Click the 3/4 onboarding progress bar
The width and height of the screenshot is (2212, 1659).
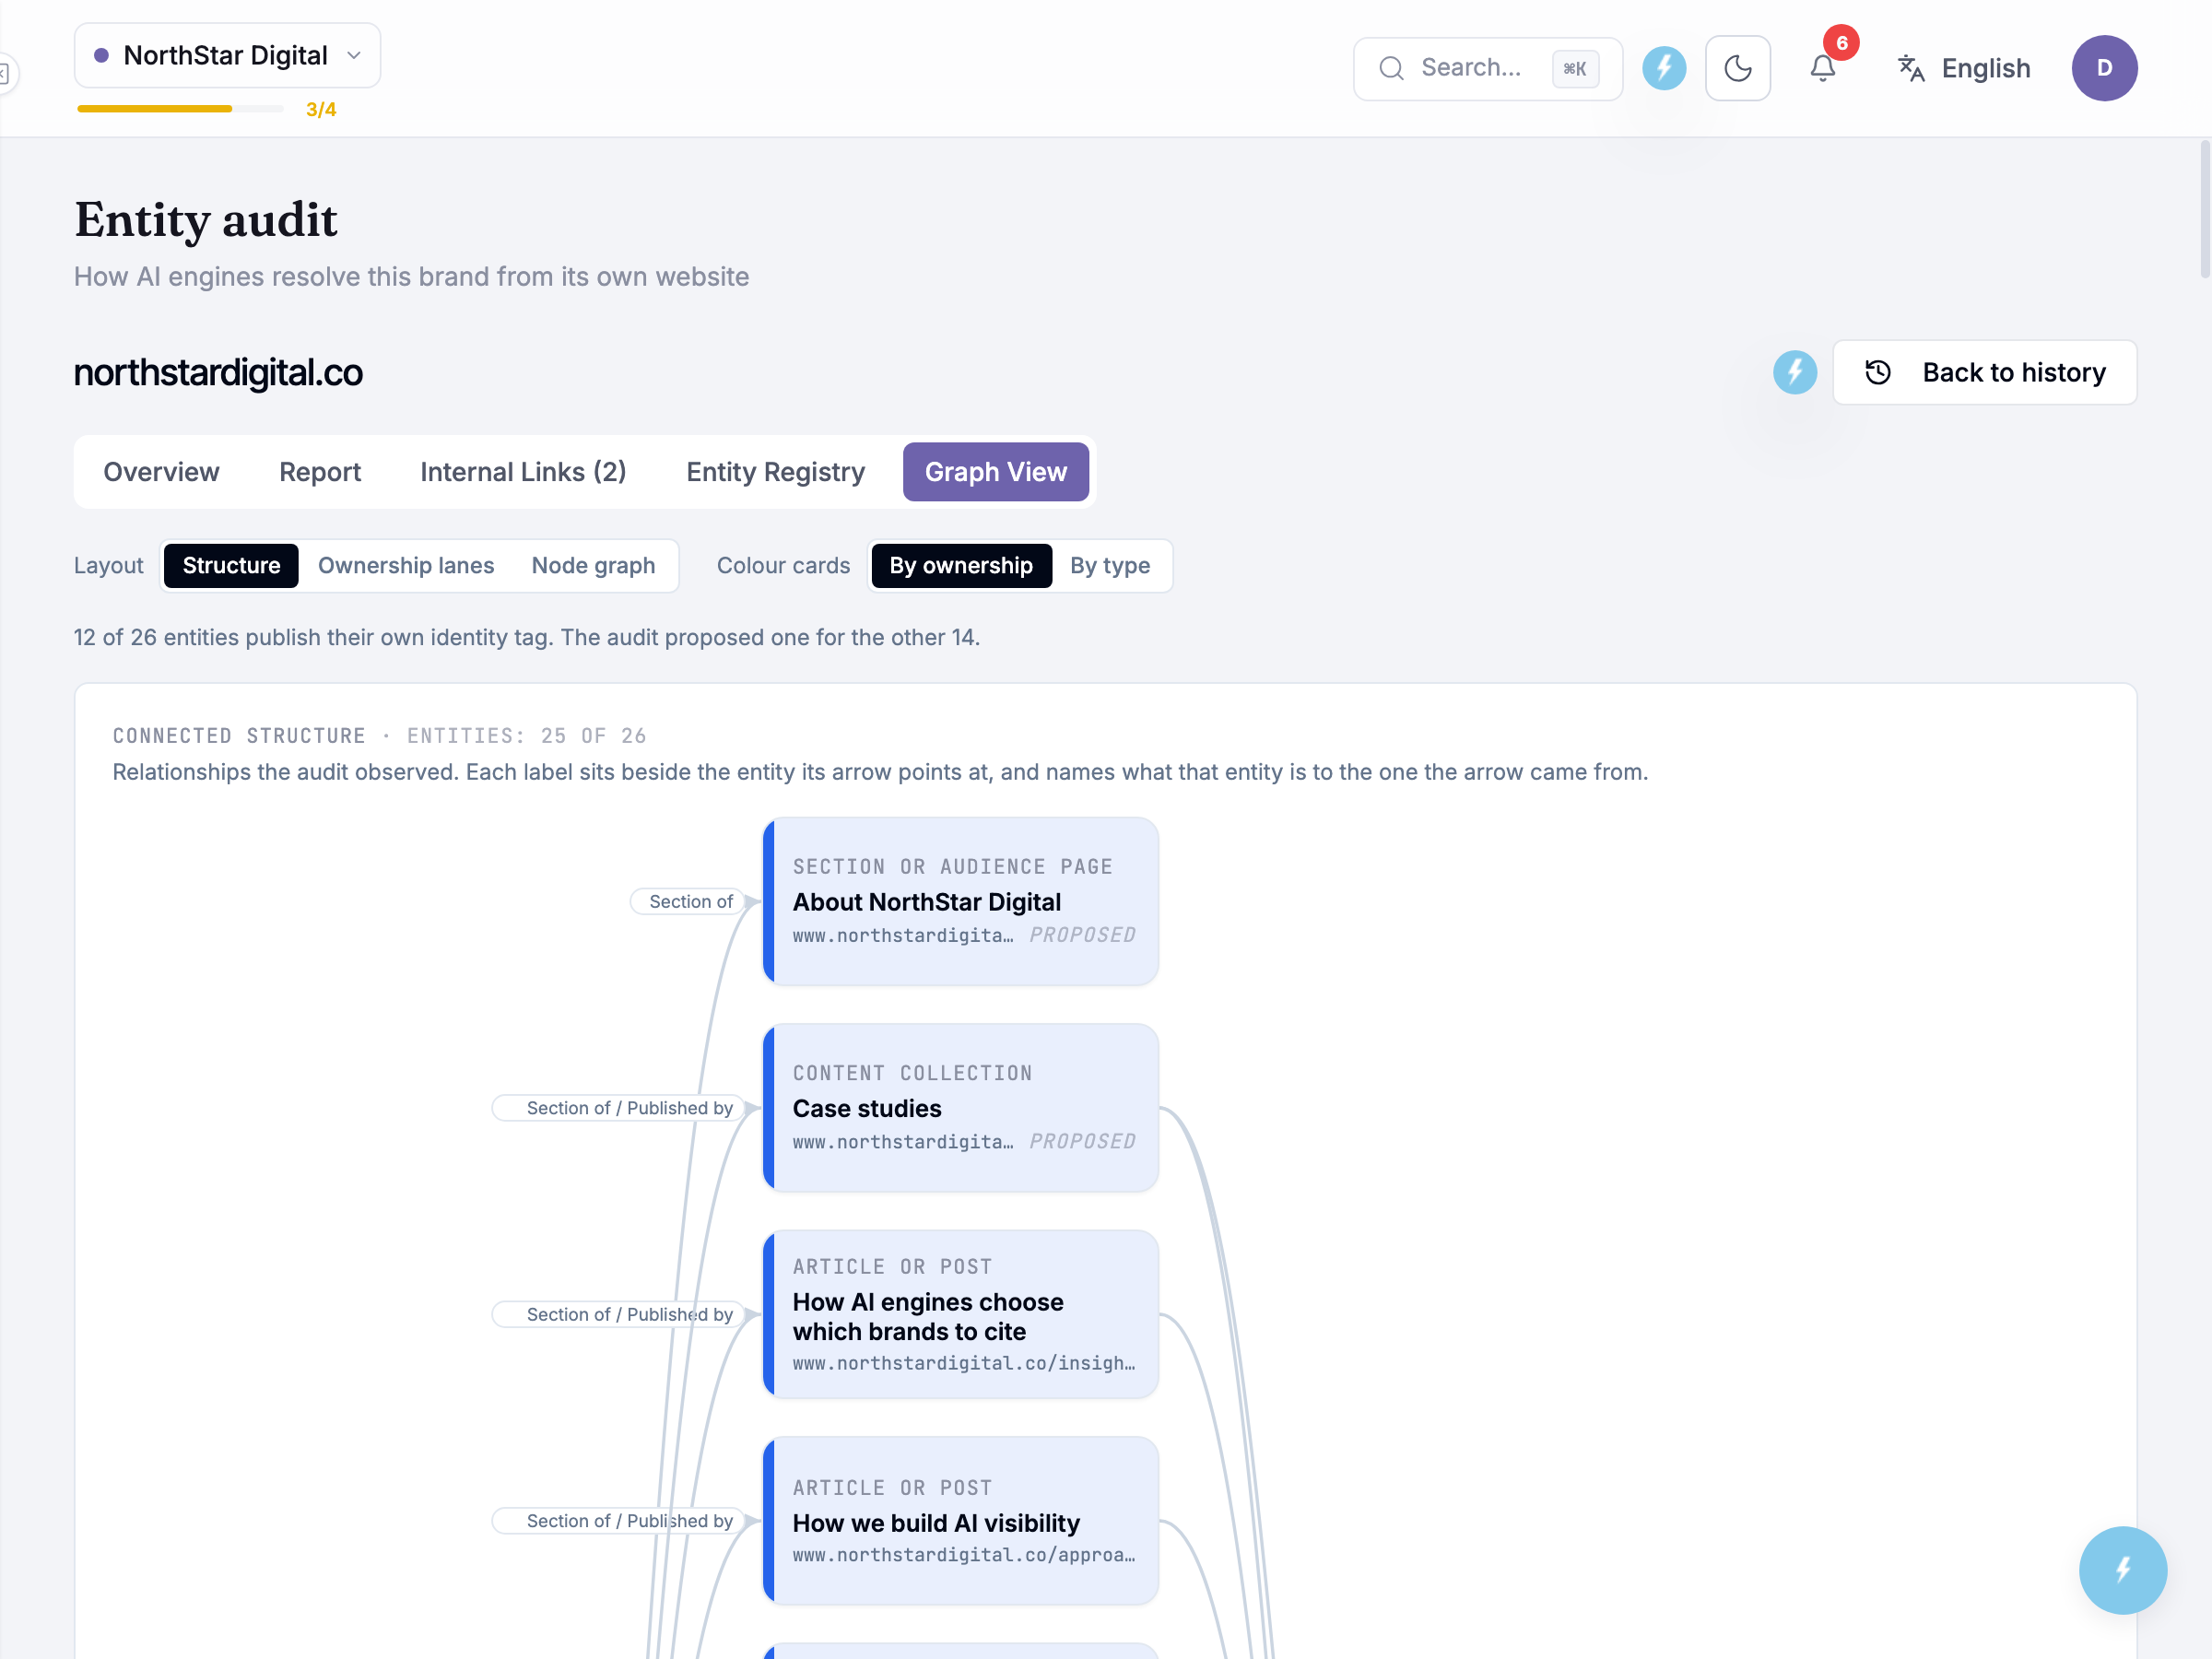pyautogui.click(x=181, y=109)
